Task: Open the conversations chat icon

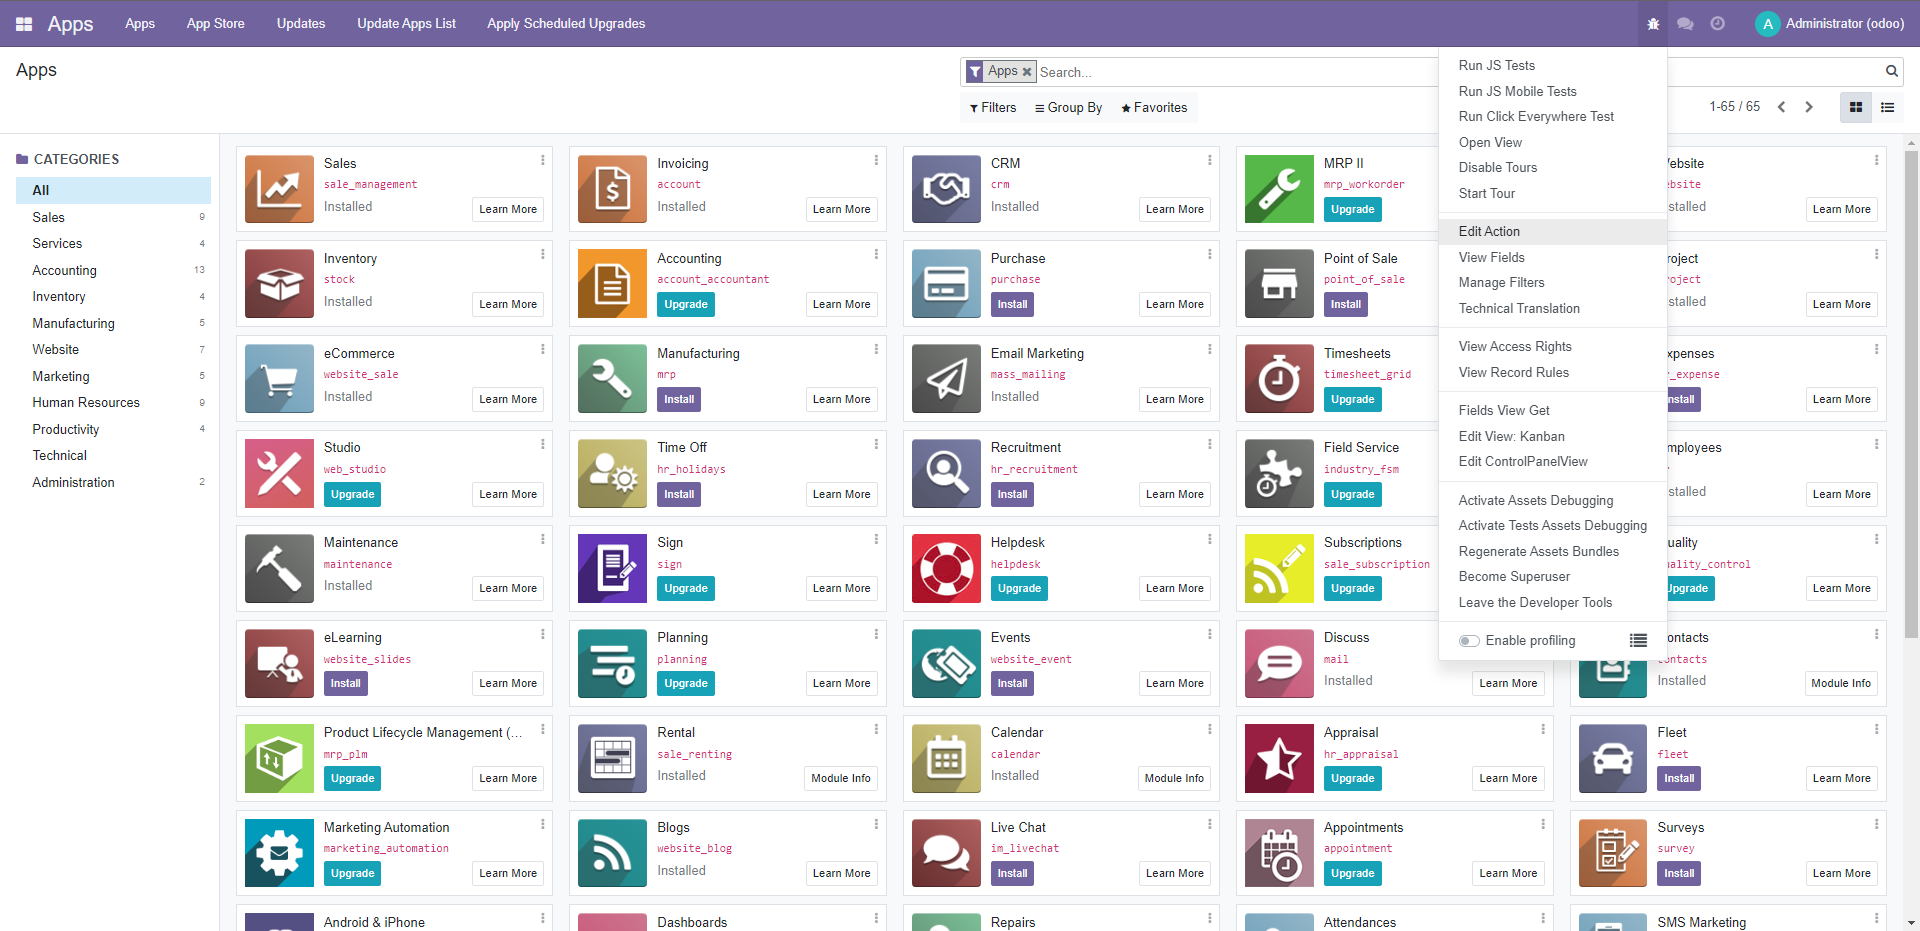Action: tap(1685, 23)
